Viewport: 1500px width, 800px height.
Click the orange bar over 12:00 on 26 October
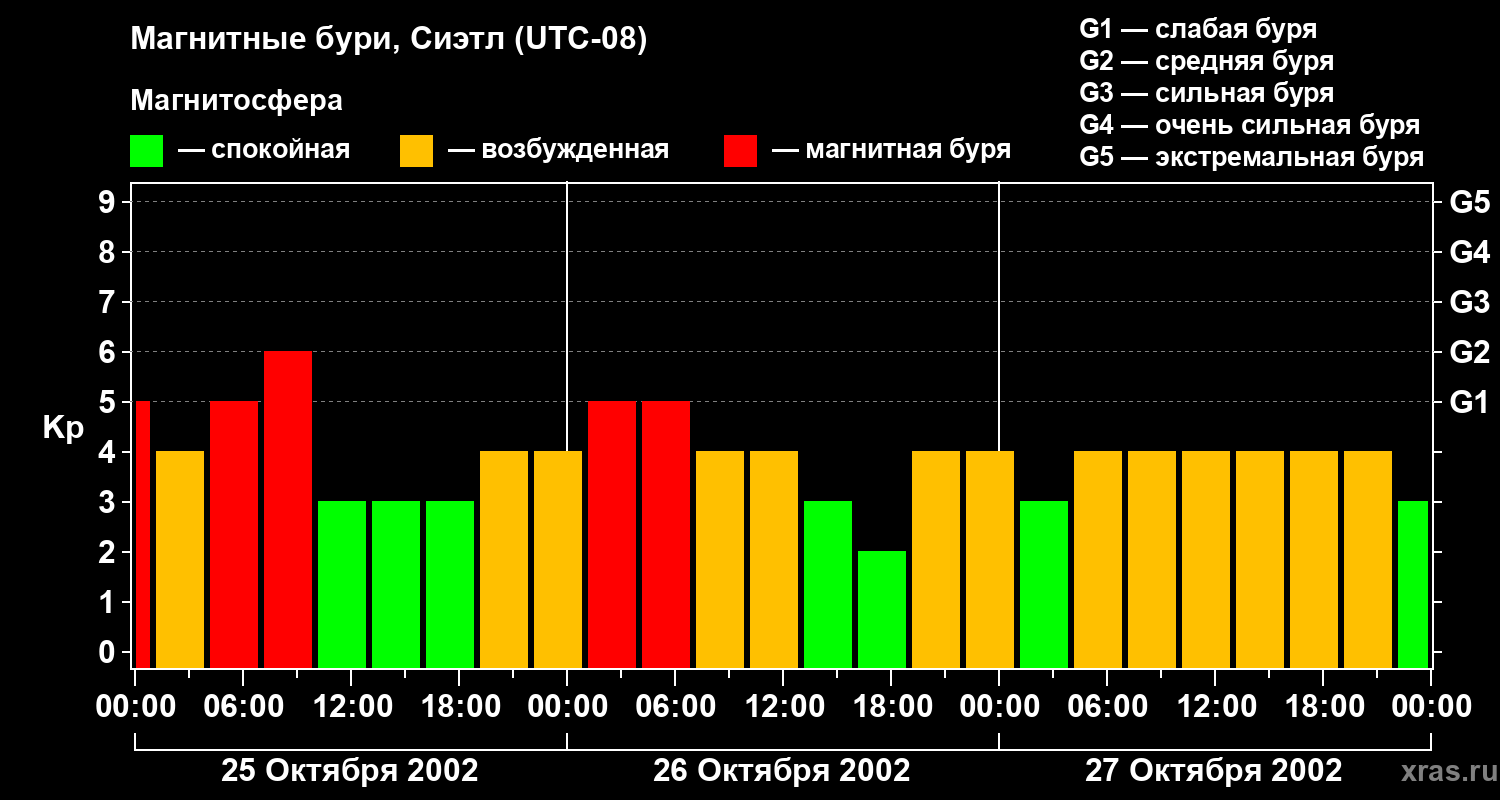pos(774,560)
